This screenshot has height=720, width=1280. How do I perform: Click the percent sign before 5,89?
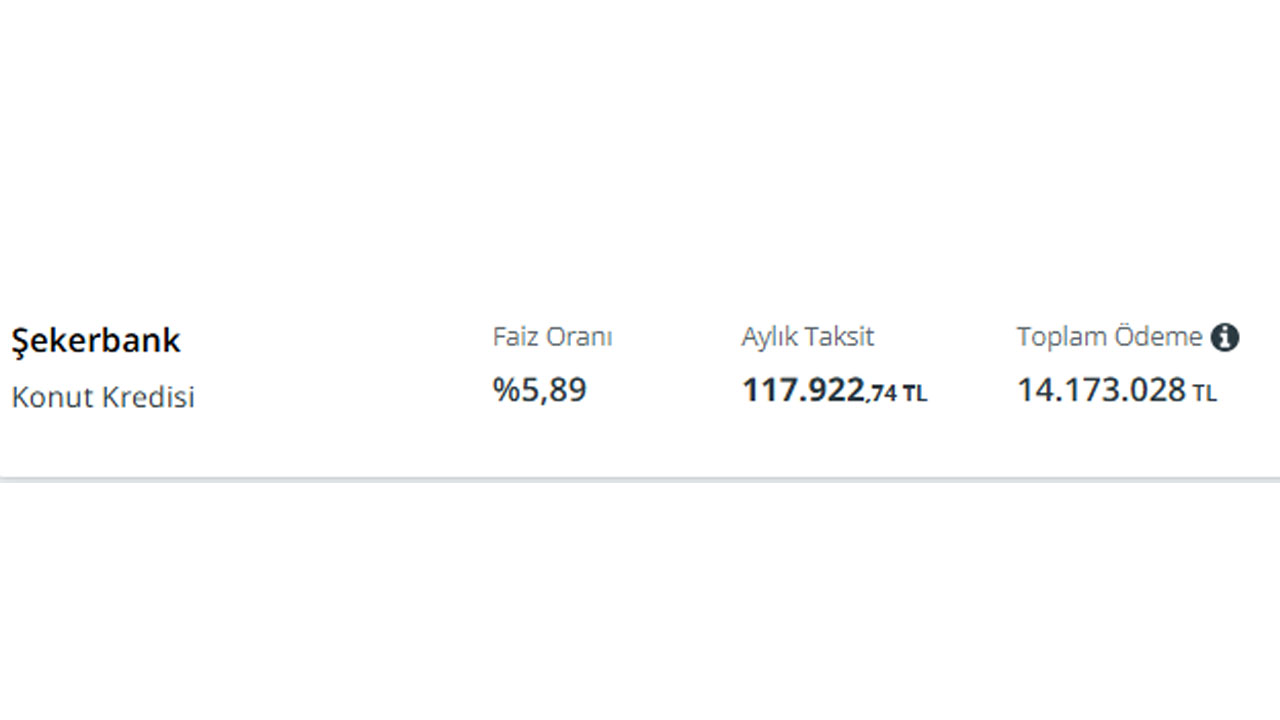click(x=503, y=390)
